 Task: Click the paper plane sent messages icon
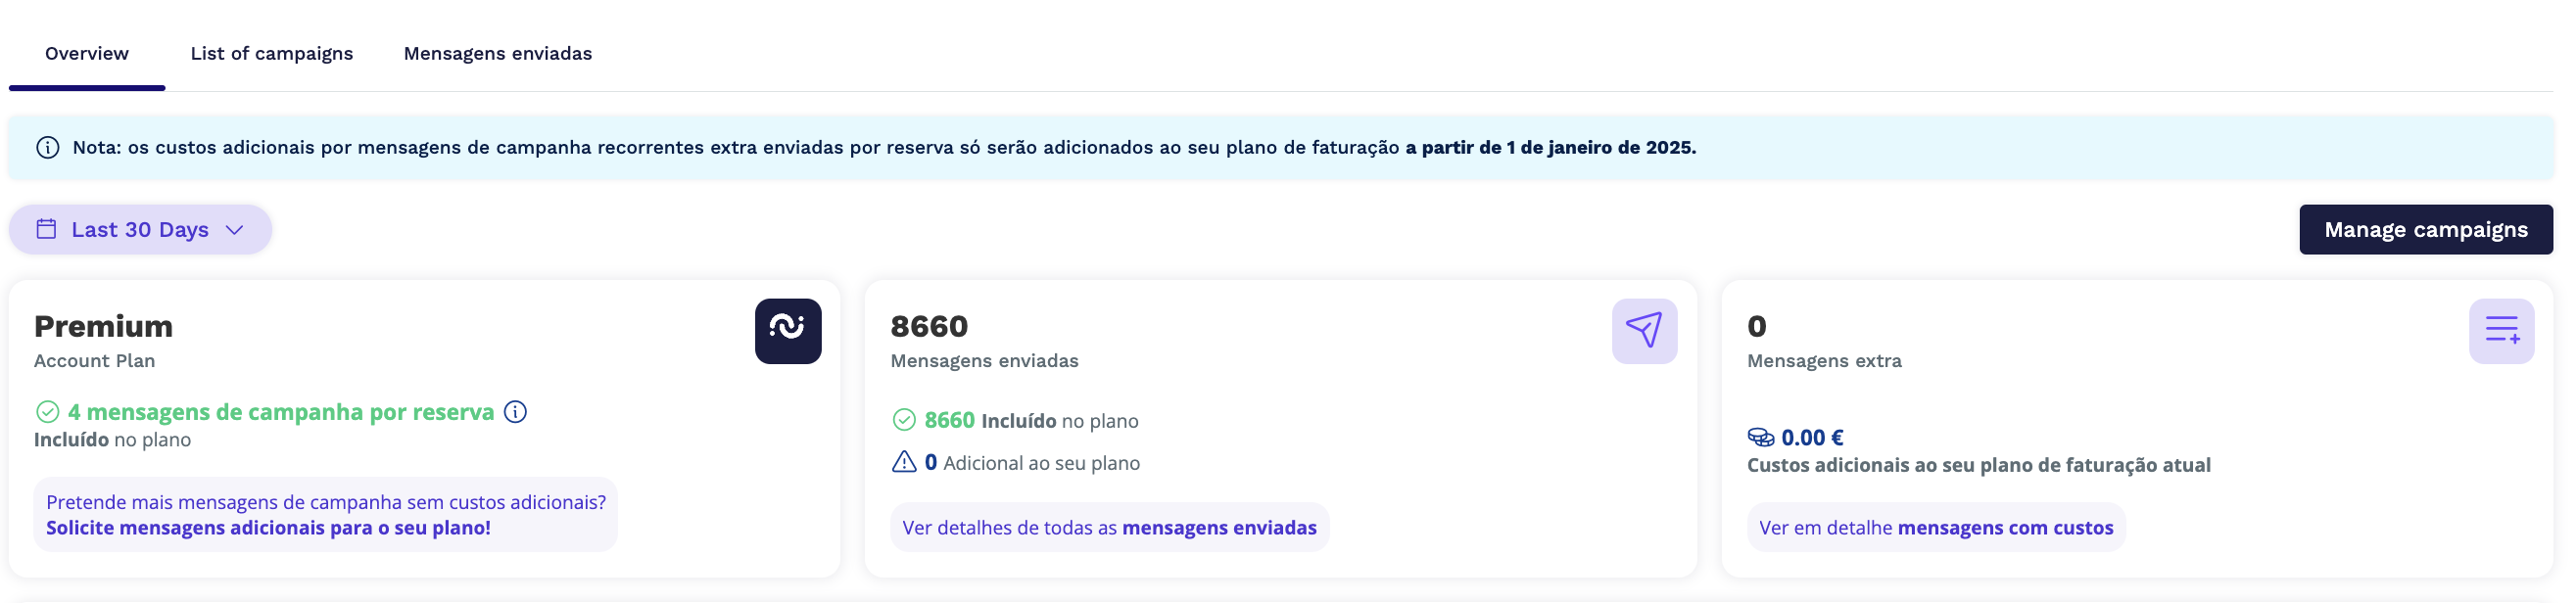(x=1644, y=331)
